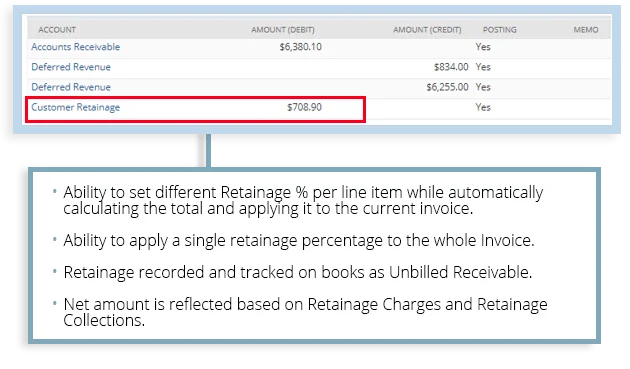Open the Deferred Revenue link on the $6,255.00 row
The height and width of the screenshot is (369, 630).
[x=71, y=87]
